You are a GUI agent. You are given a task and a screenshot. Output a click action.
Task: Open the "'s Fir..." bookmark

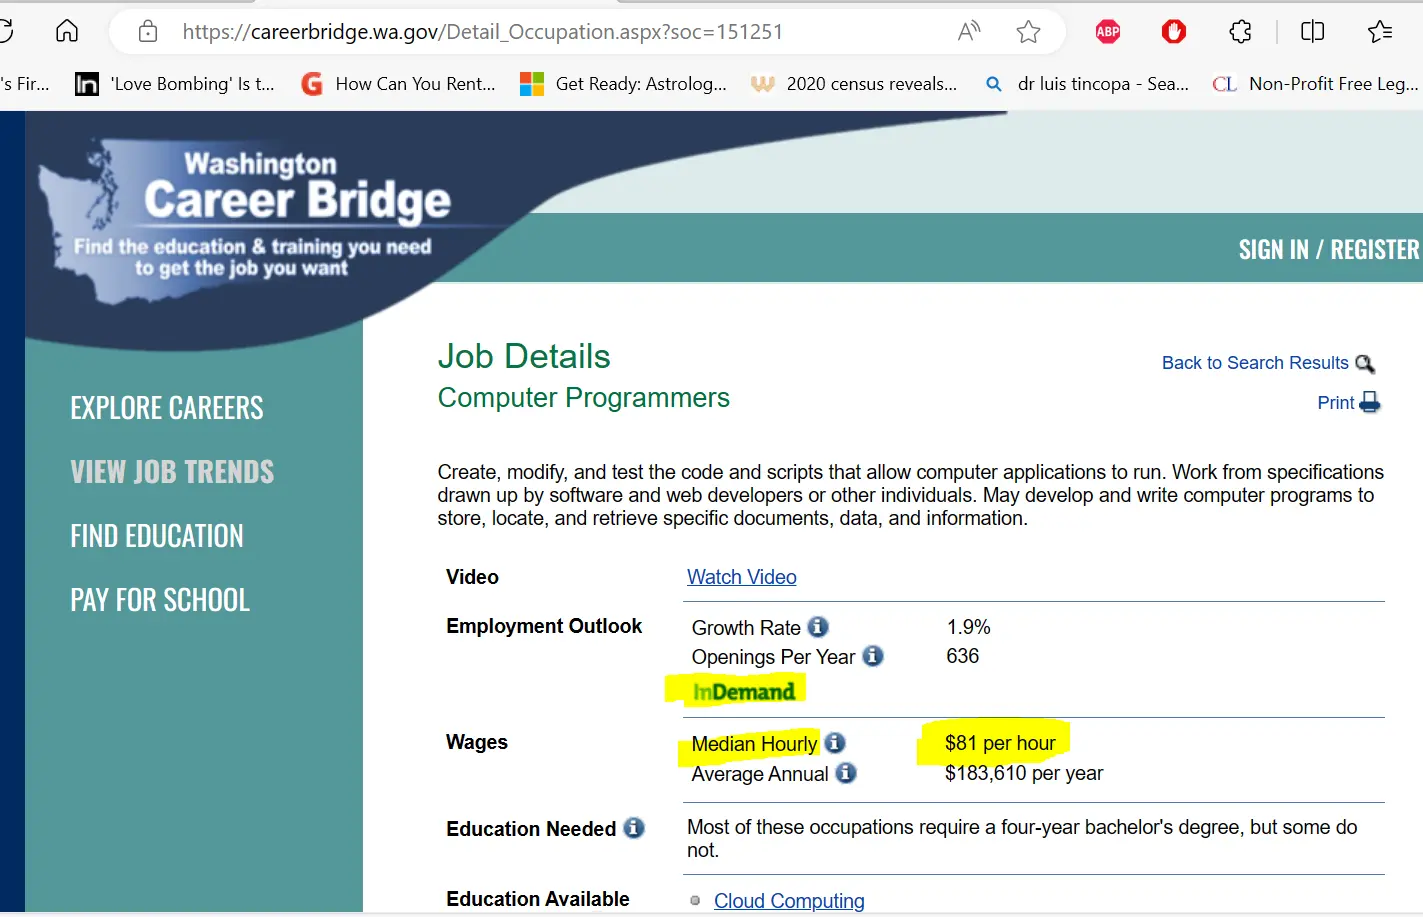[x=25, y=84]
